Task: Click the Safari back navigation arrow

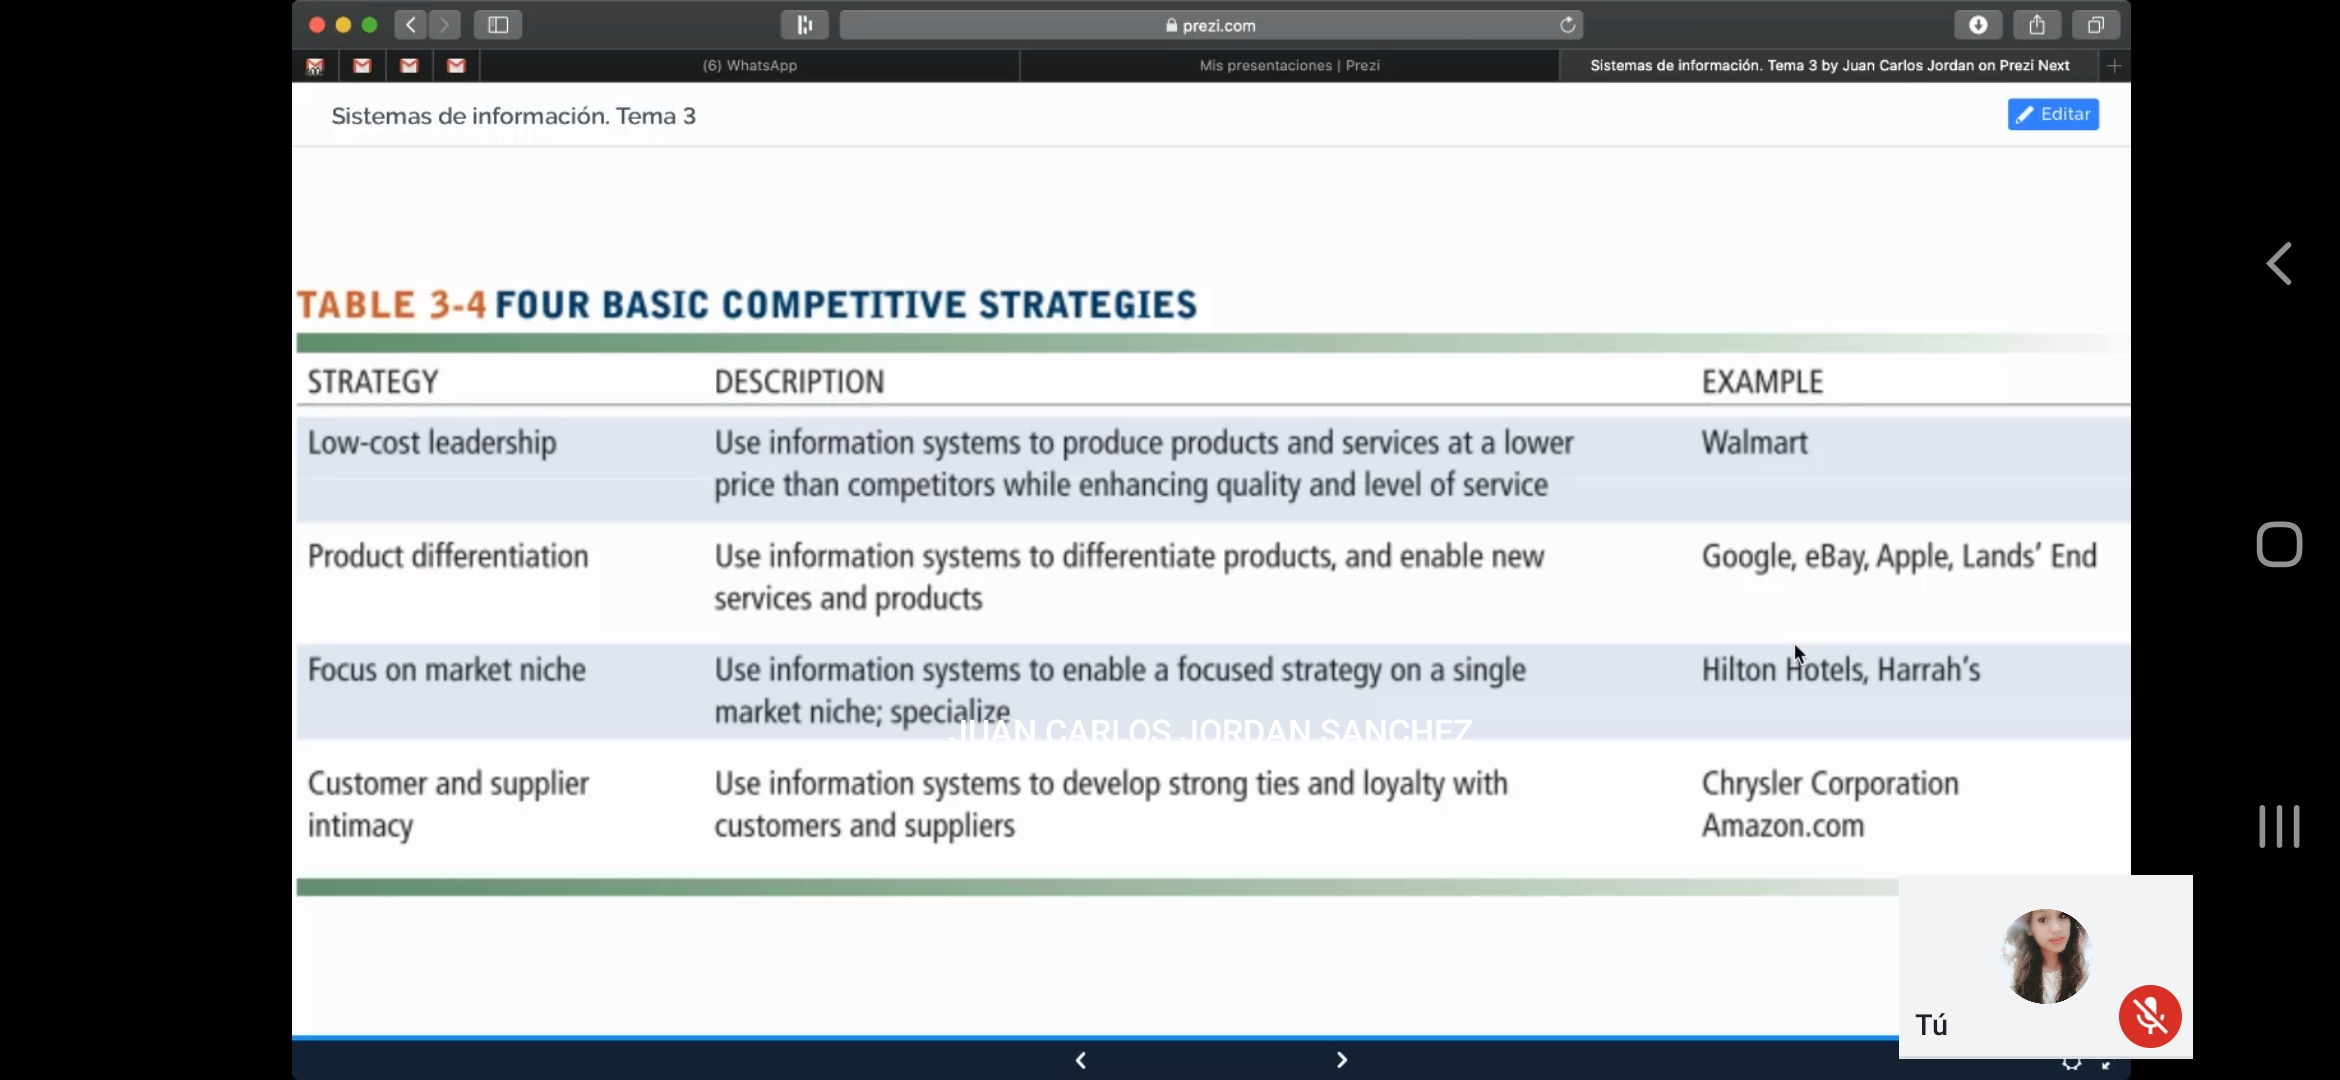Action: point(410,25)
